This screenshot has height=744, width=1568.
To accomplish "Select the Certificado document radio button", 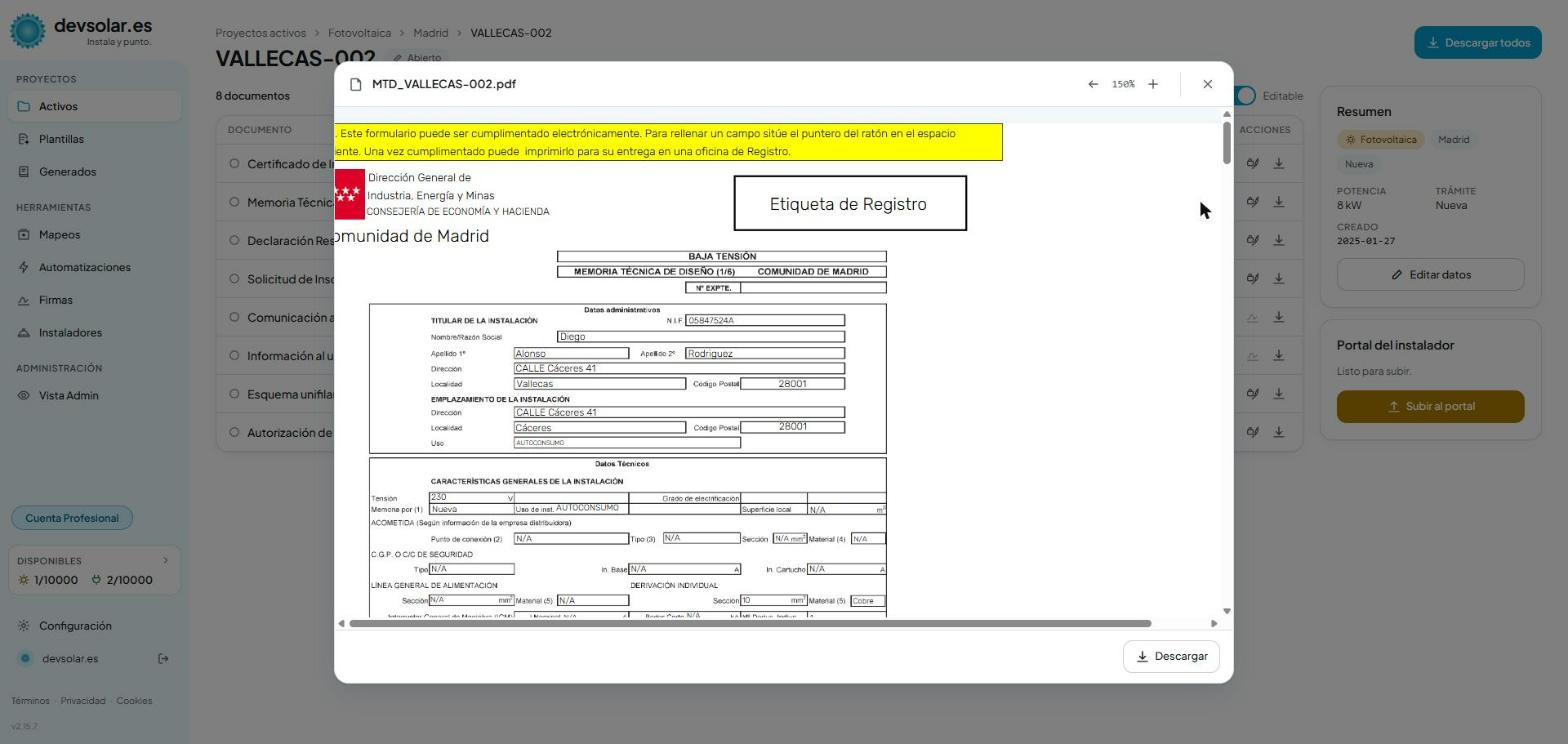I will 234,163.
